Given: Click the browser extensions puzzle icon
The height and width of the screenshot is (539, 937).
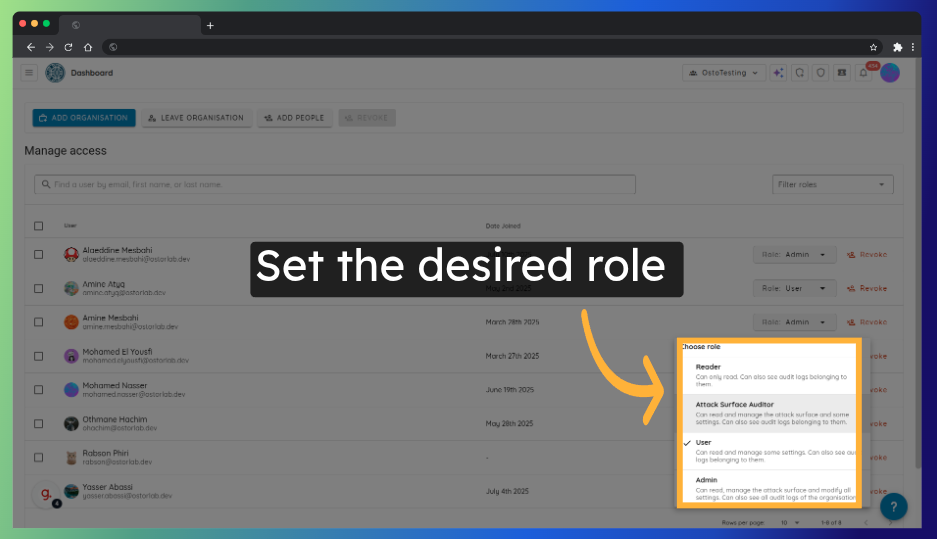Looking at the screenshot, I should pyautogui.click(x=897, y=47).
